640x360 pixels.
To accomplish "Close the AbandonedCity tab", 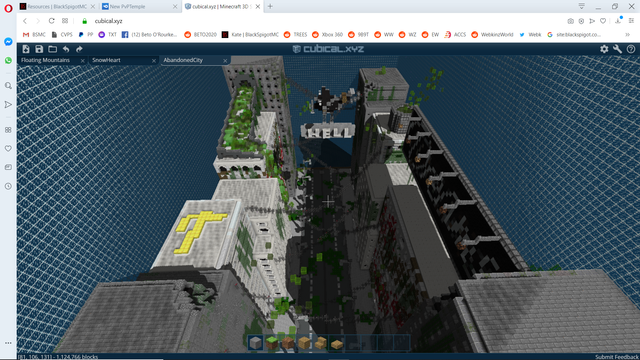I will tap(225, 60).
